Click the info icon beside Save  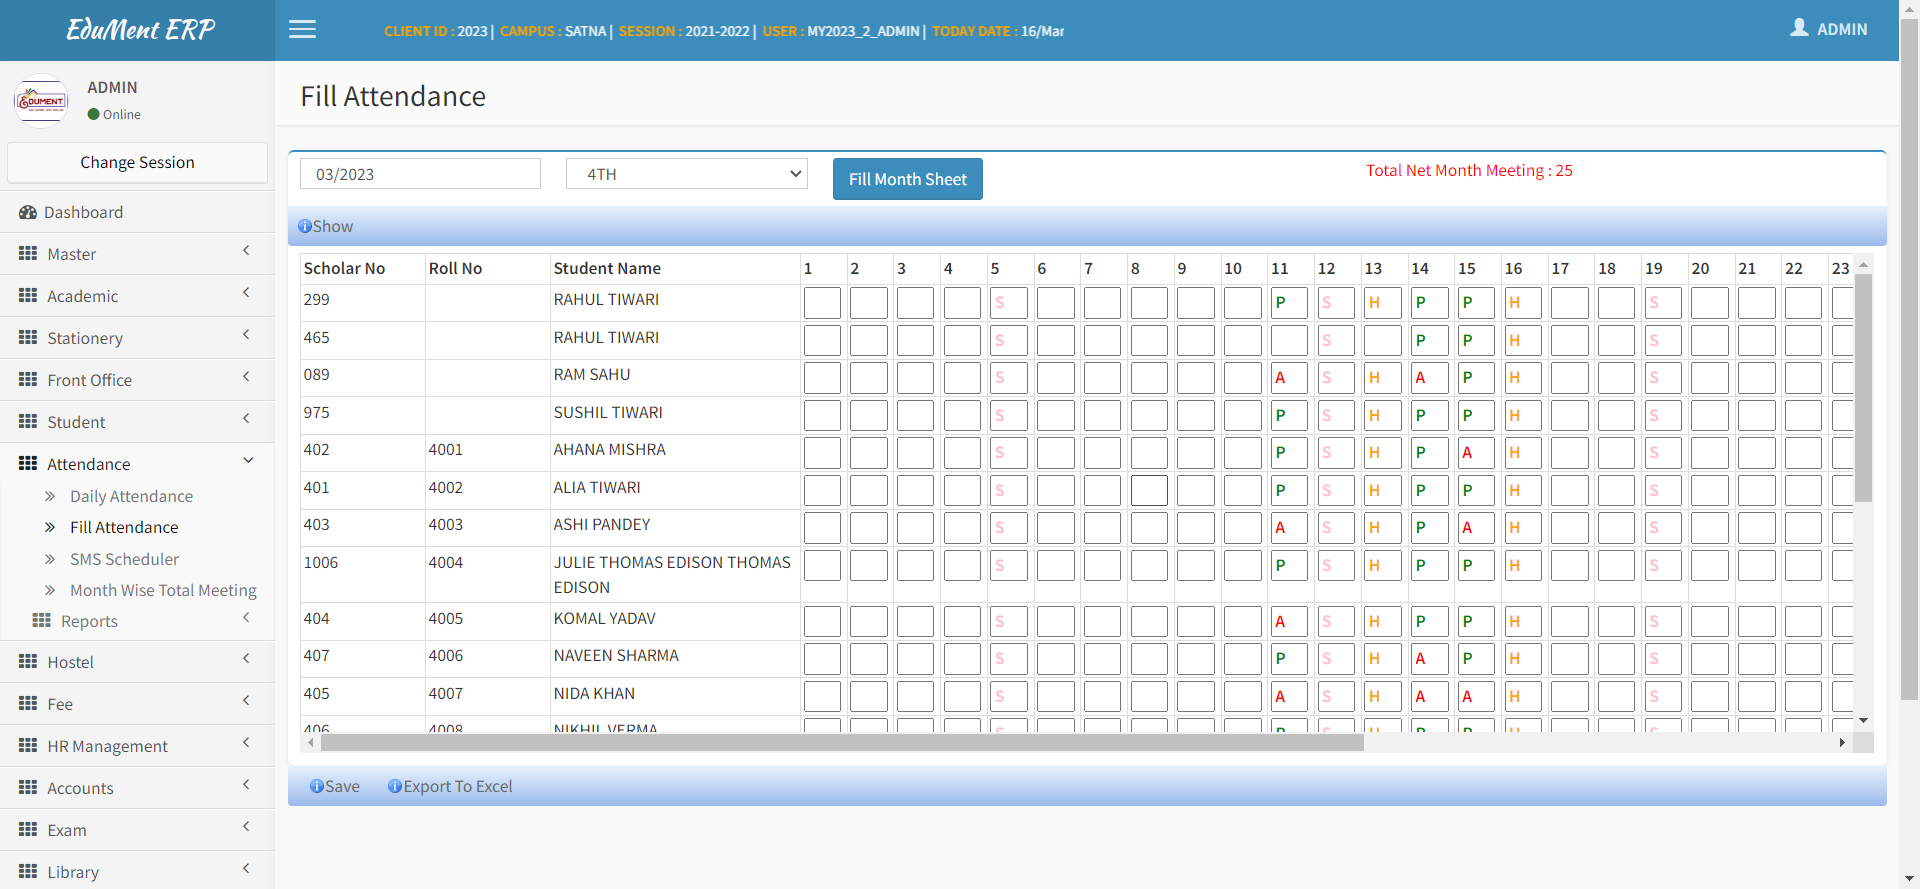[x=316, y=787]
